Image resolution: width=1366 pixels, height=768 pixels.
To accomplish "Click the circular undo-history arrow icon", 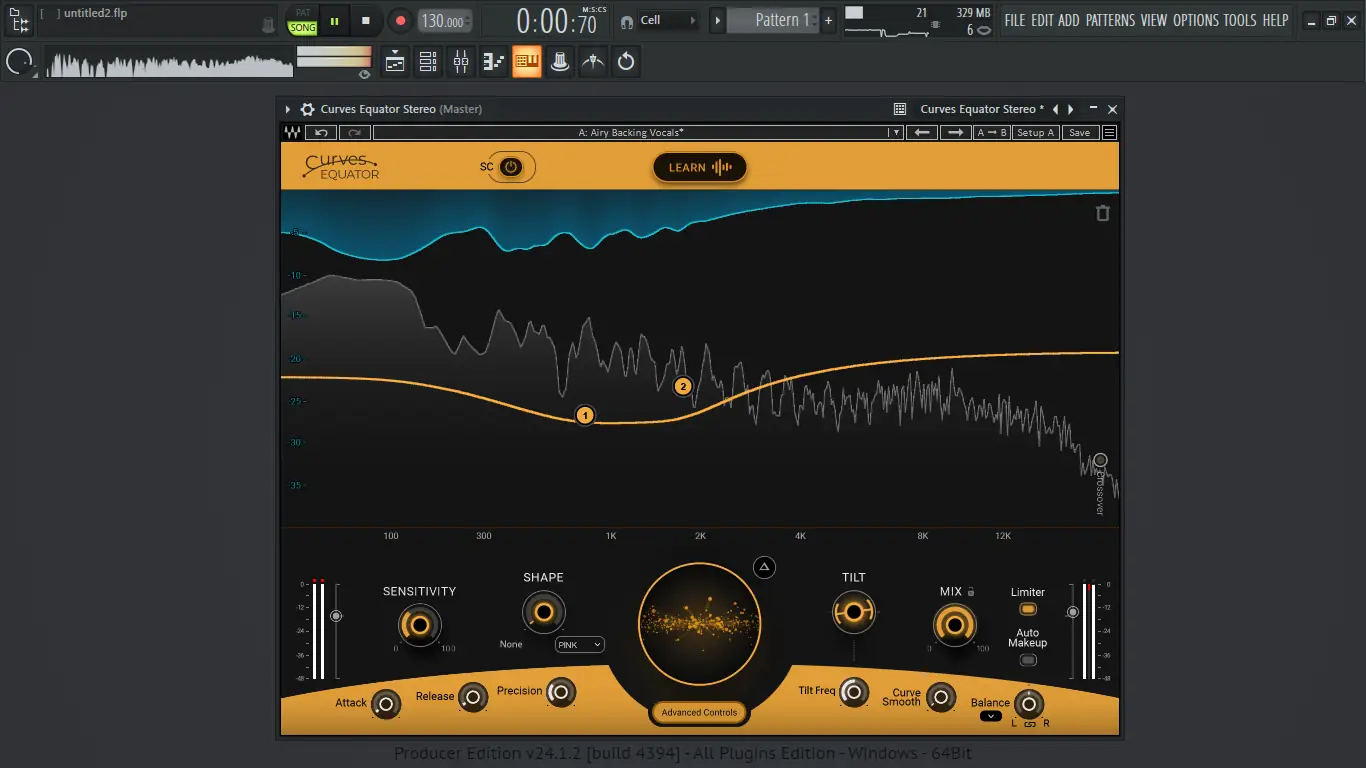I will [626, 62].
